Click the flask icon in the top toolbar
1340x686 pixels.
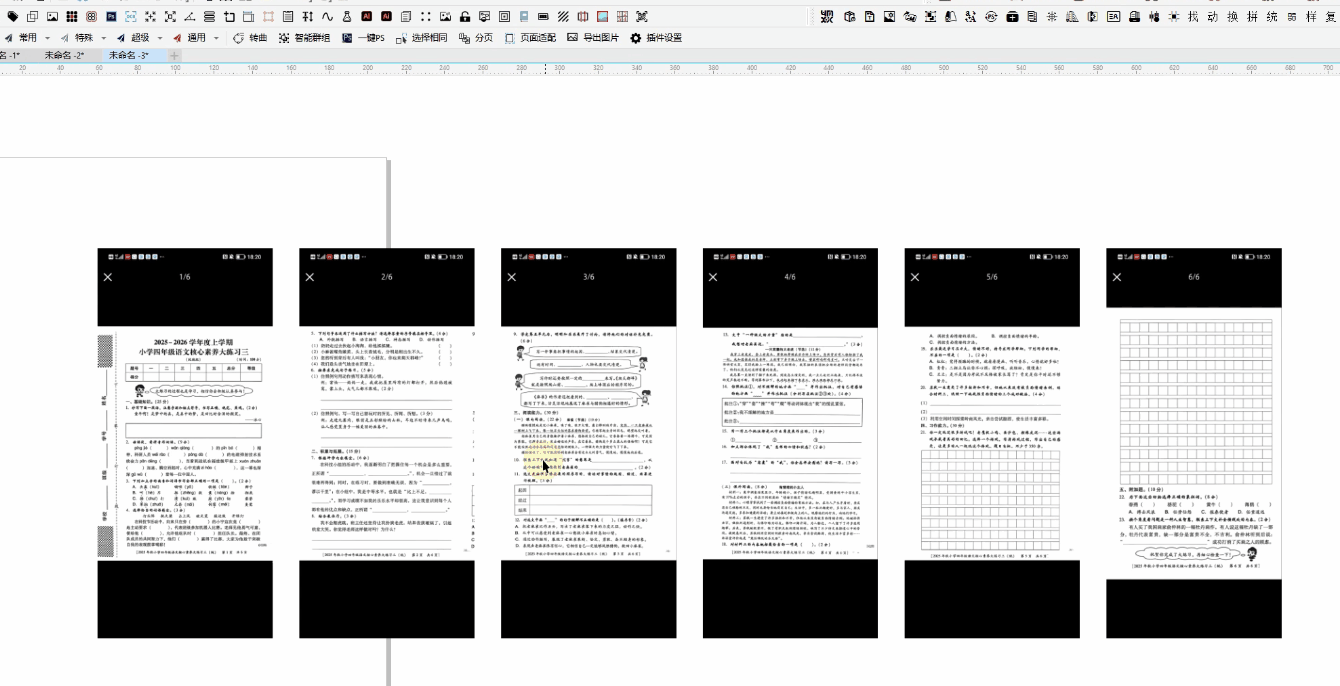coord(347,17)
